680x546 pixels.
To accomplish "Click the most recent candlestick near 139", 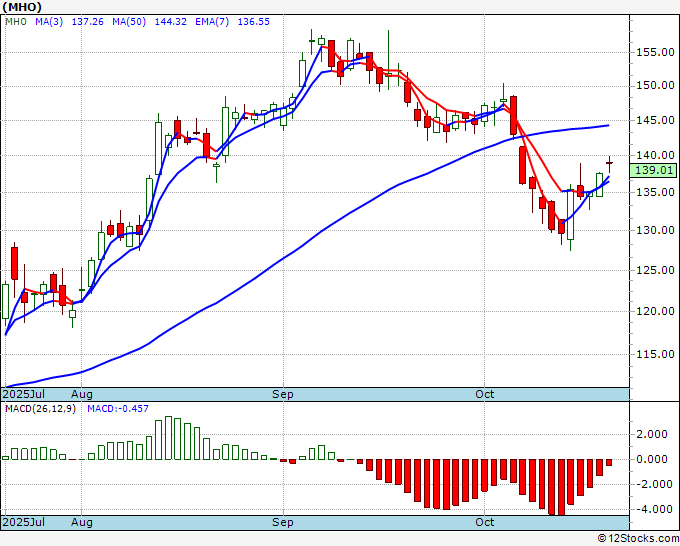I will (609, 163).
